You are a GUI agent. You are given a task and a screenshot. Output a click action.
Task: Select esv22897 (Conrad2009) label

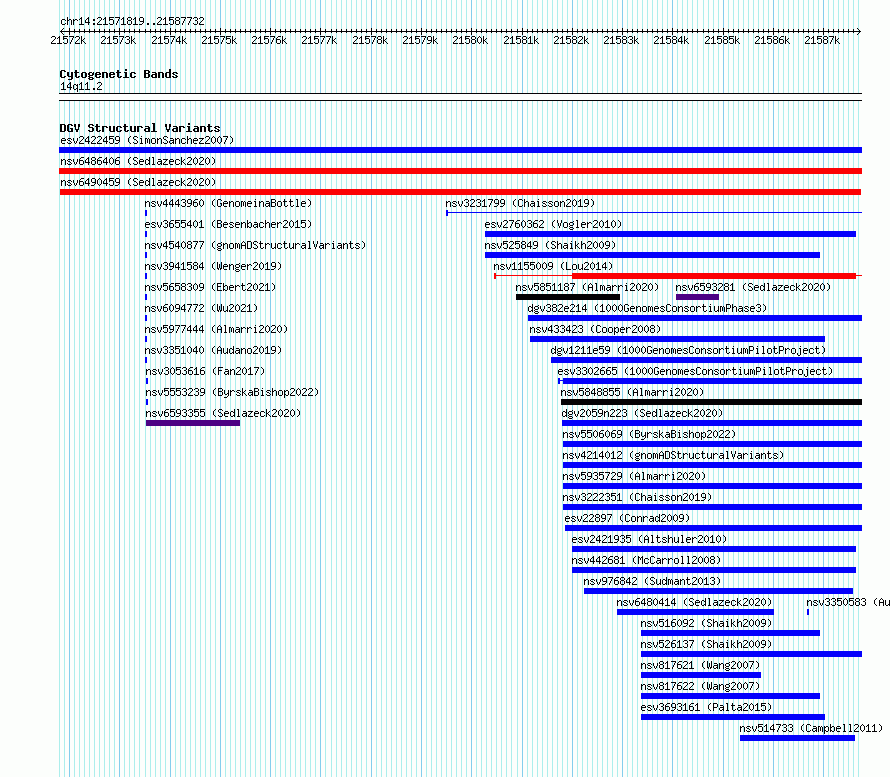pyautogui.click(x=627, y=518)
